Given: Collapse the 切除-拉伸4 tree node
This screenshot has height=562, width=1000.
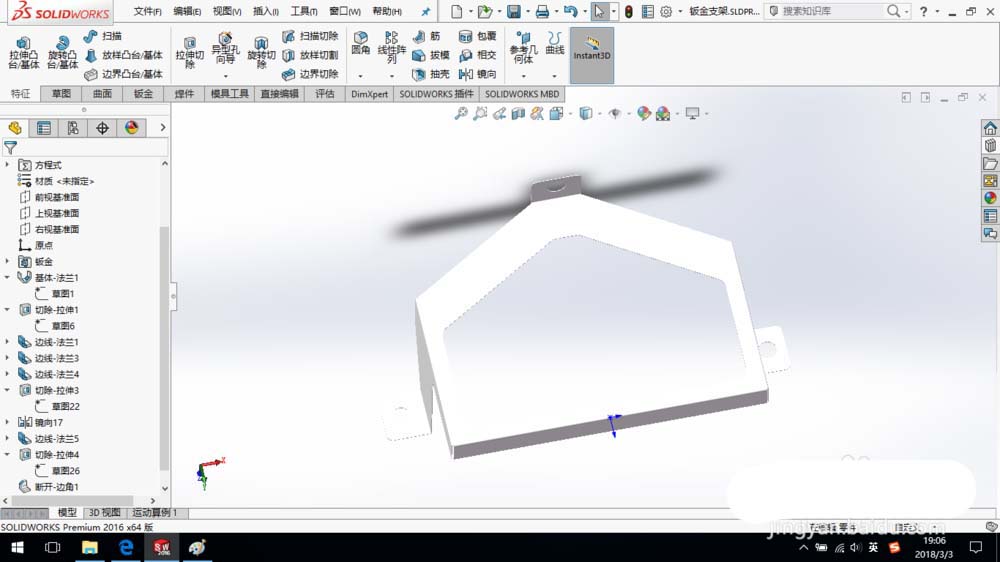Looking at the screenshot, I should click(x=8, y=454).
